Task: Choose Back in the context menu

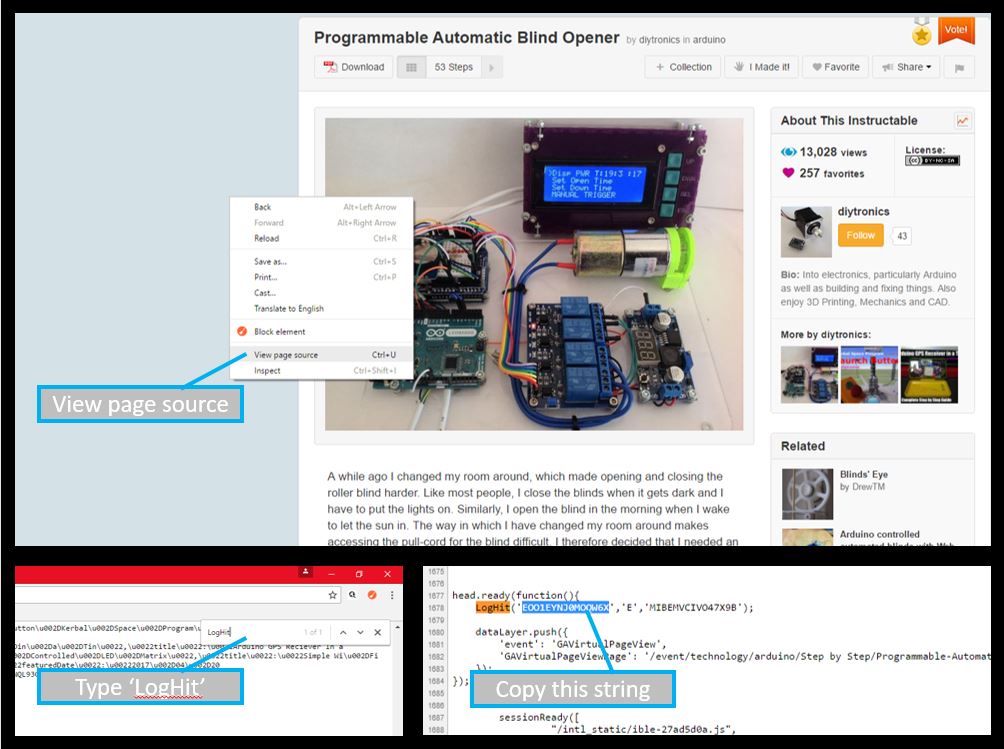Action: coord(321,207)
